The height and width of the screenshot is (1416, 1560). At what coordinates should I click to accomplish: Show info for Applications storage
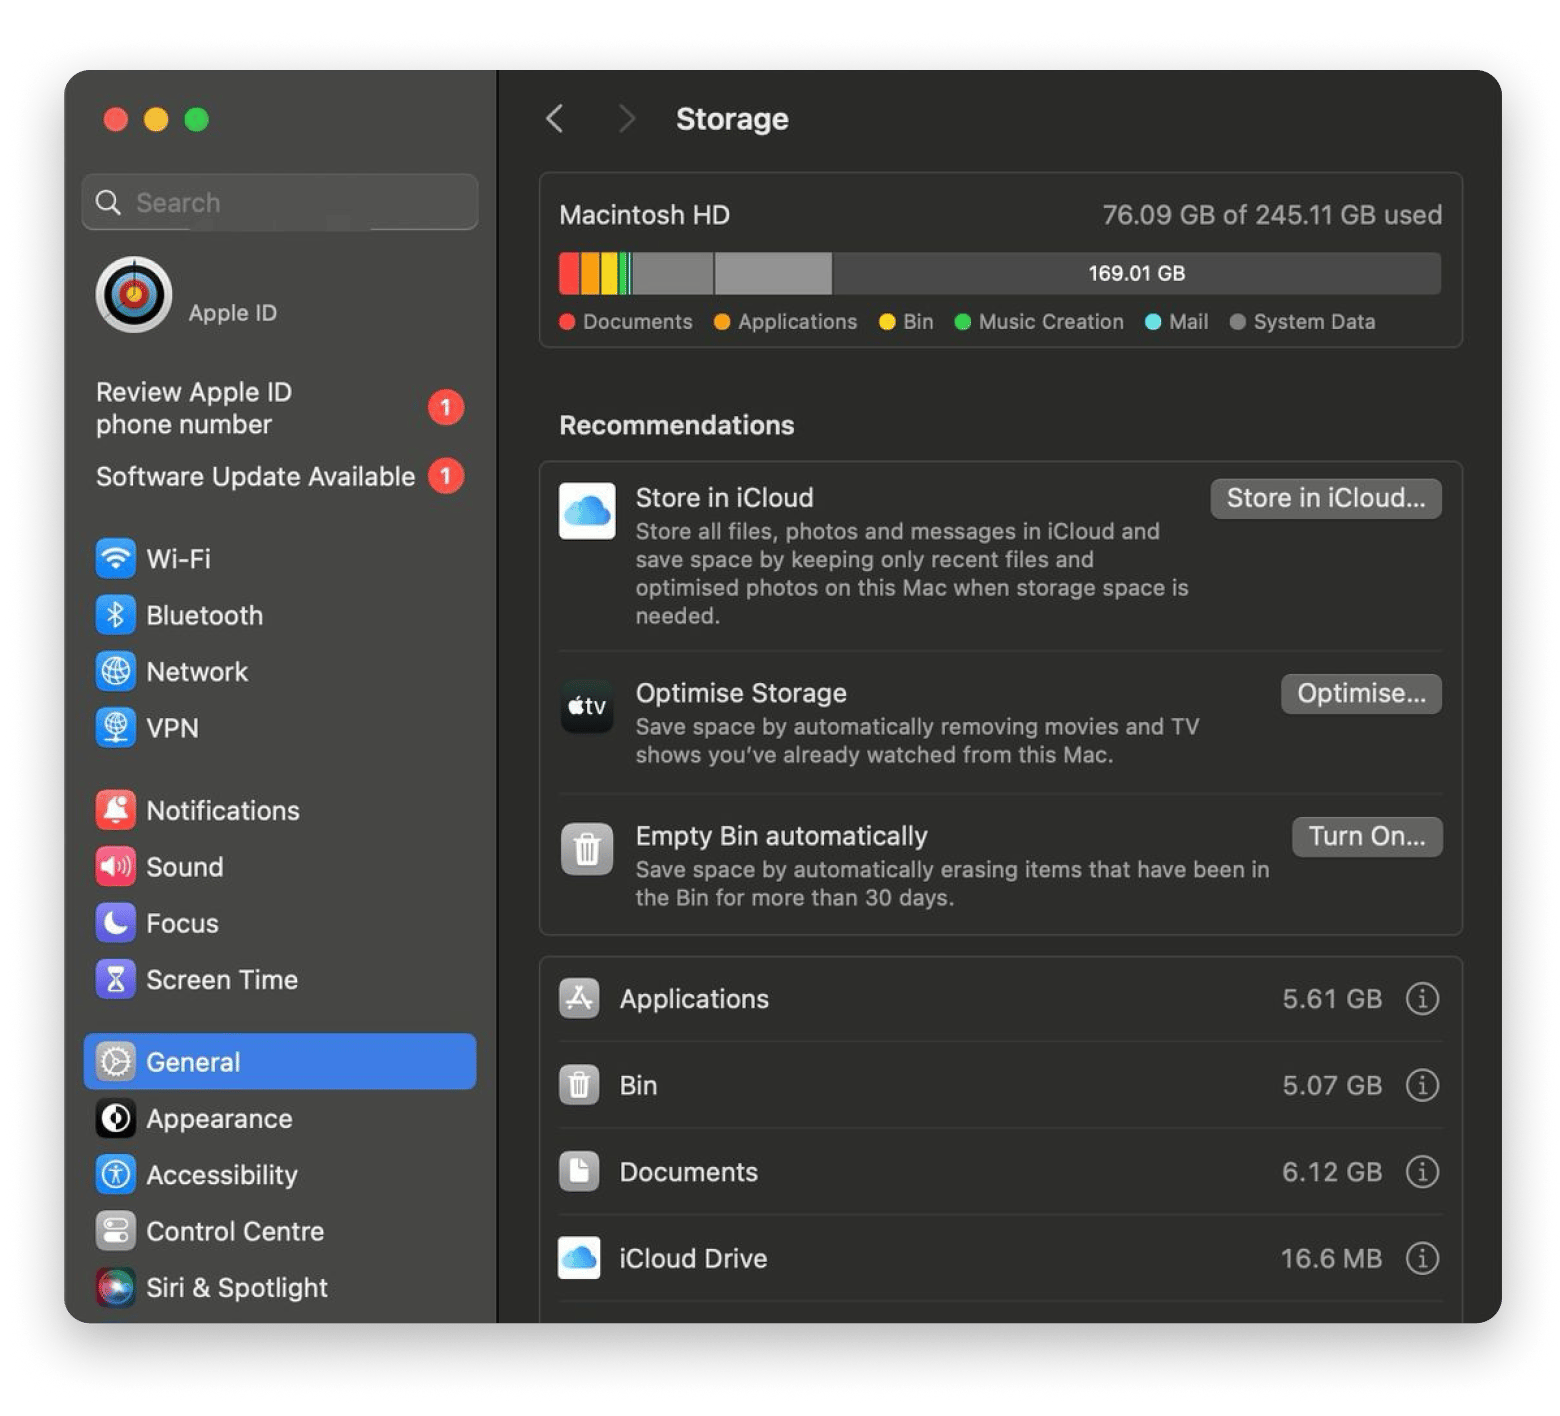tap(1422, 998)
